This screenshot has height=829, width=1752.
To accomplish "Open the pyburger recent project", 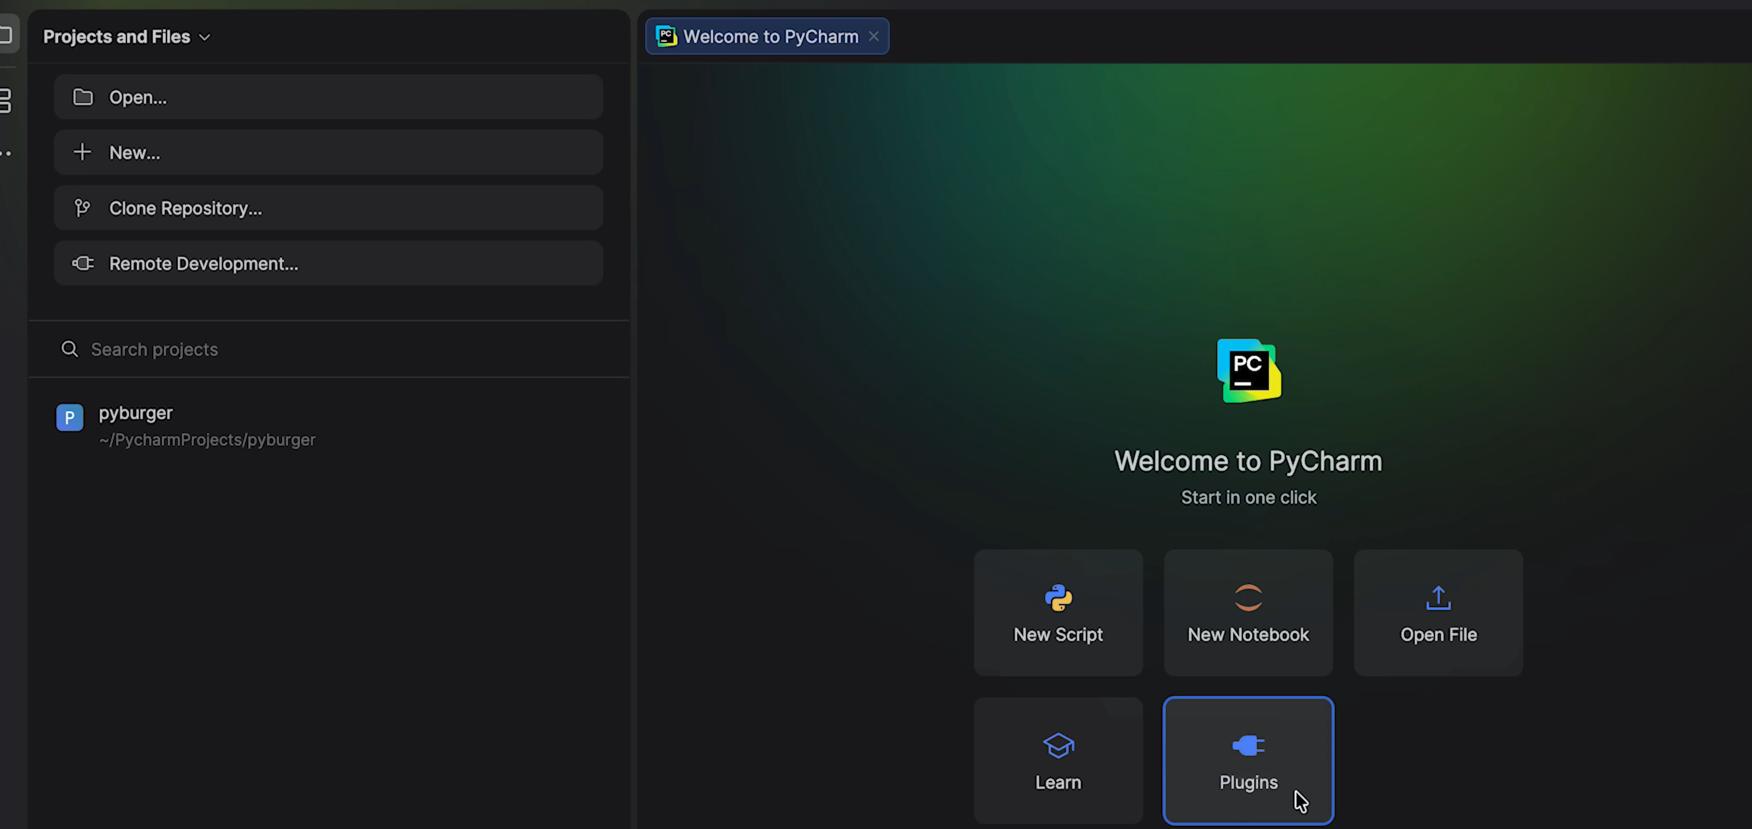I will (x=328, y=426).
